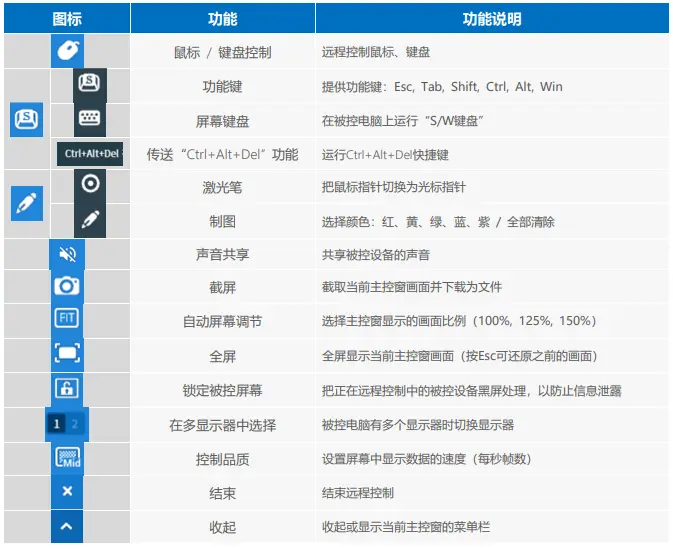Viewport: 673px width, 549px height.
Task: Click the mouse/keyboard control icon
Action: click(67, 51)
